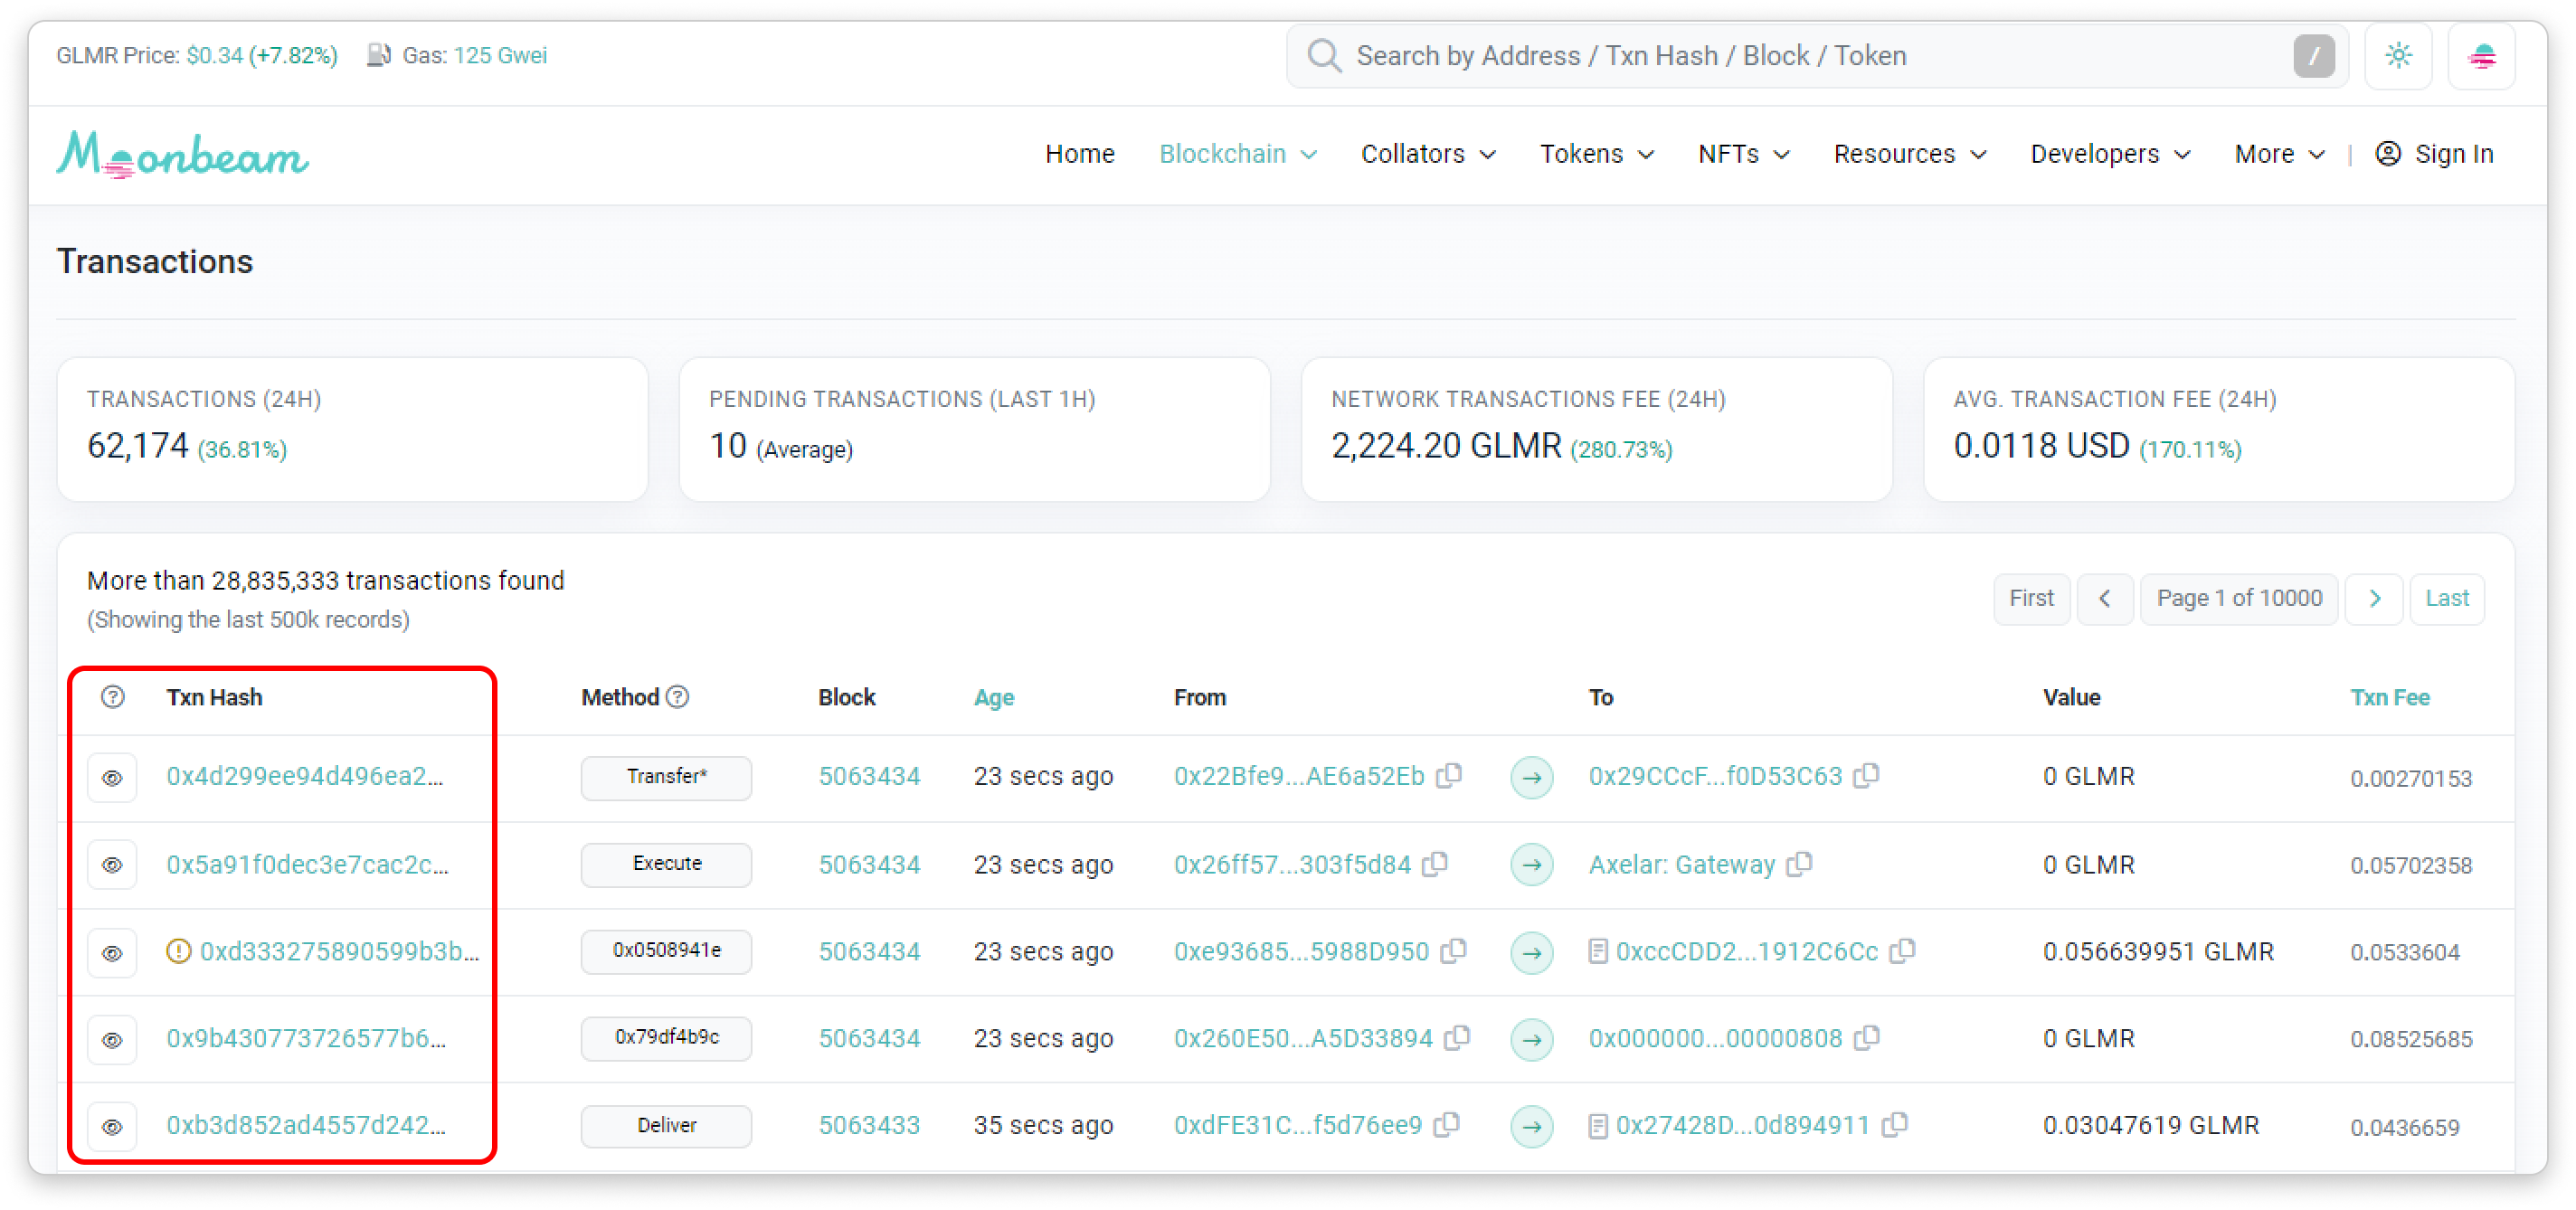Click the Moonbeam network icon at top right
This screenshot has width=2576, height=1210.
(x=2481, y=56)
